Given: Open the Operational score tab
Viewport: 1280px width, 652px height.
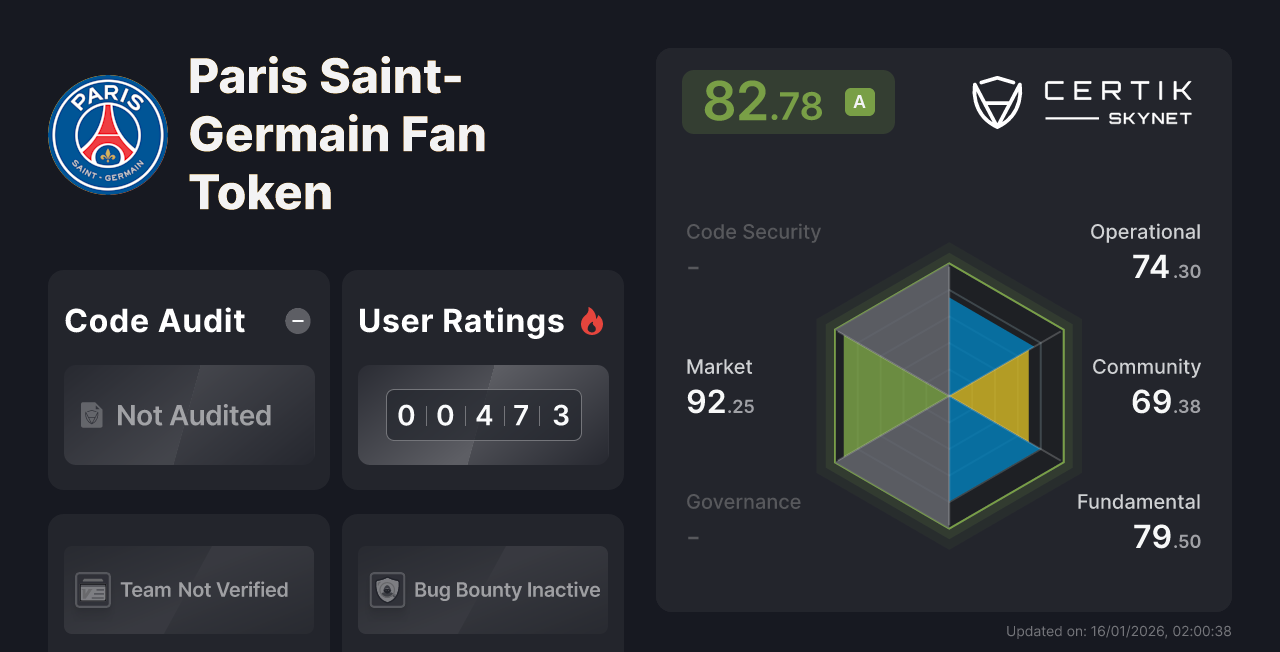Looking at the screenshot, I should [x=1145, y=231].
